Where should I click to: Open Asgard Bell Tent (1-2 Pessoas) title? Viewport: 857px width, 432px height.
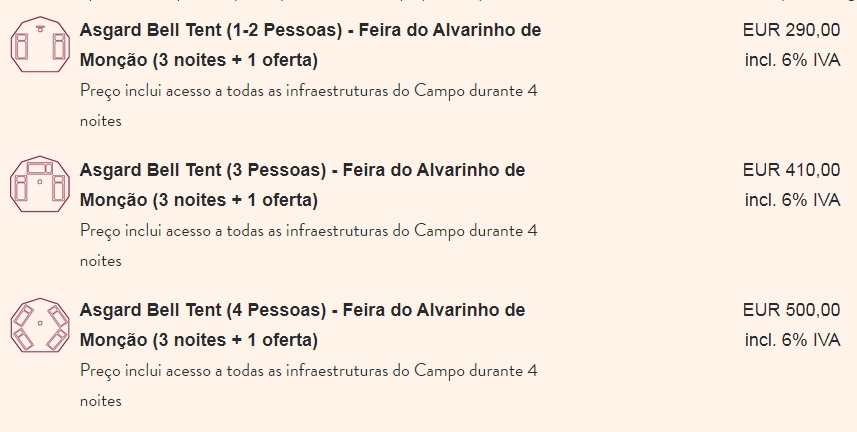click(310, 45)
